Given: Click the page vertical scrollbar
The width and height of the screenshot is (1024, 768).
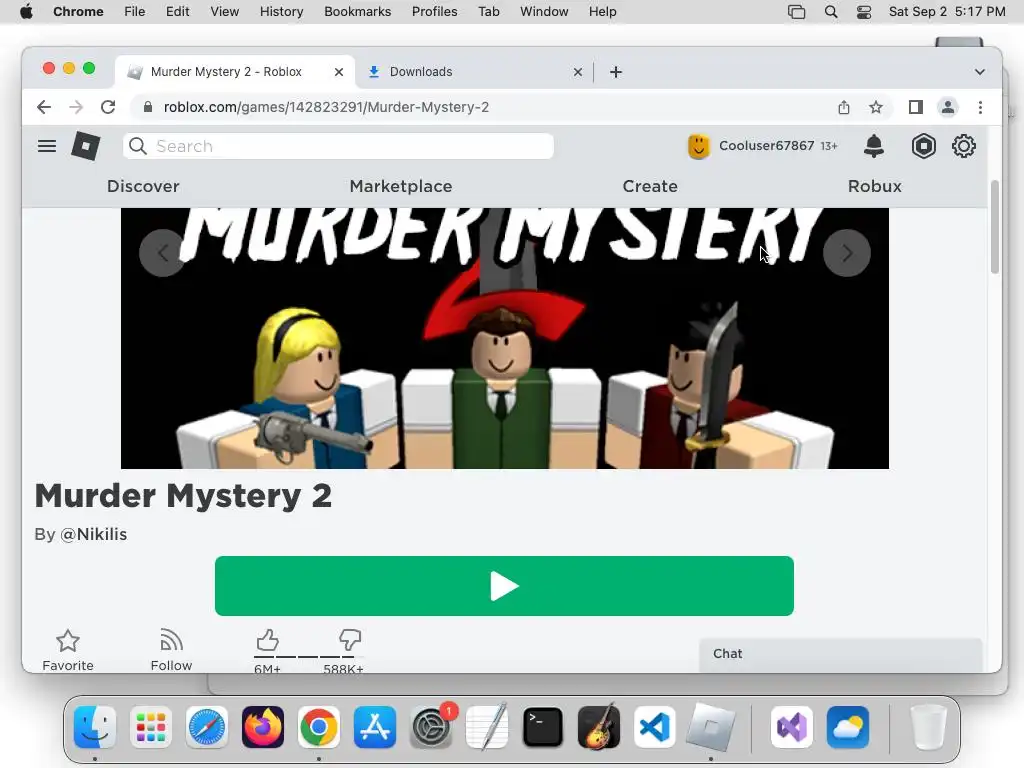Looking at the screenshot, I should click(x=995, y=227).
